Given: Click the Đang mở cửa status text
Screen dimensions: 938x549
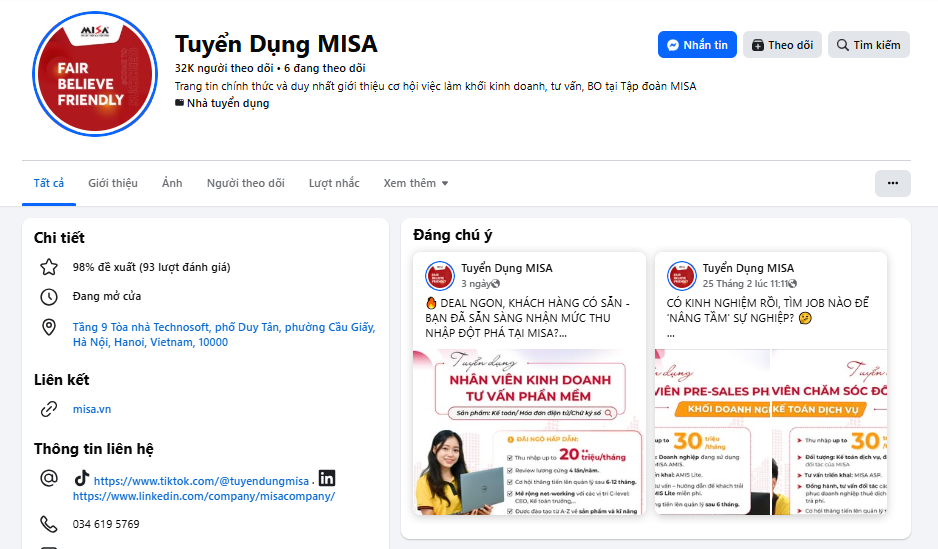Looking at the screenshot, I should [106, 296].
